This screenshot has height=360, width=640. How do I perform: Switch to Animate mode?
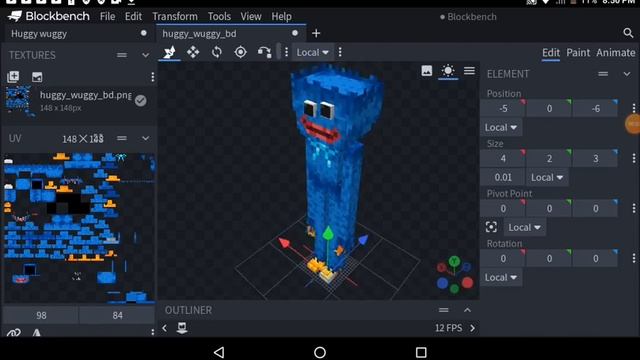click(x=616, y=53)
